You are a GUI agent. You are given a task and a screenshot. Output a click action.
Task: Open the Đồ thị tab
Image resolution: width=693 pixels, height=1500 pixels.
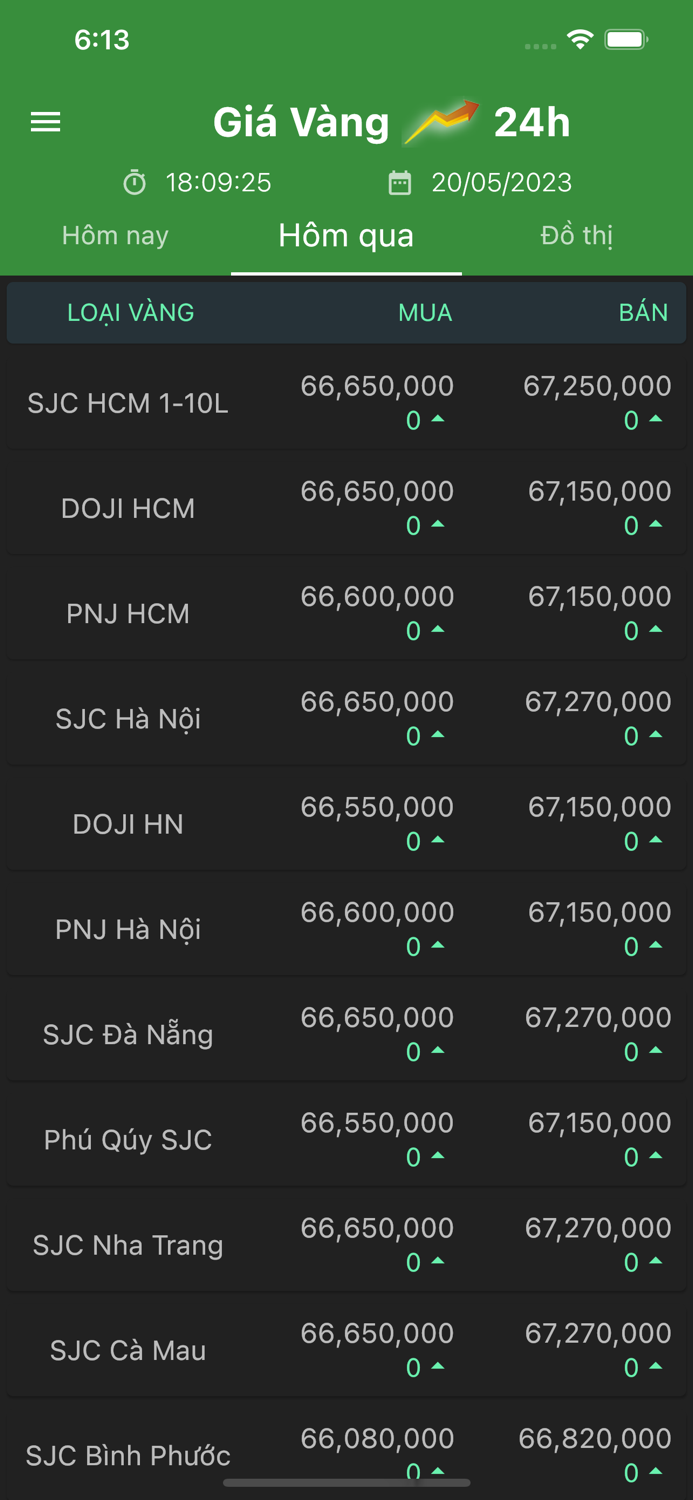pyautogui.click(x=577, y=236)
